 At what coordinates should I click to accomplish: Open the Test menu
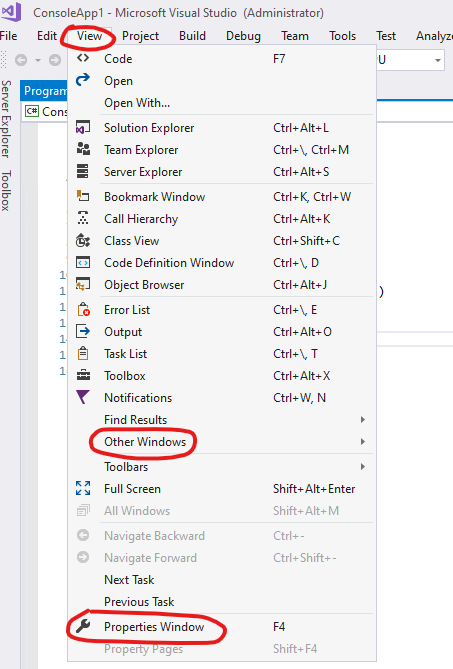tap(386, 36)
